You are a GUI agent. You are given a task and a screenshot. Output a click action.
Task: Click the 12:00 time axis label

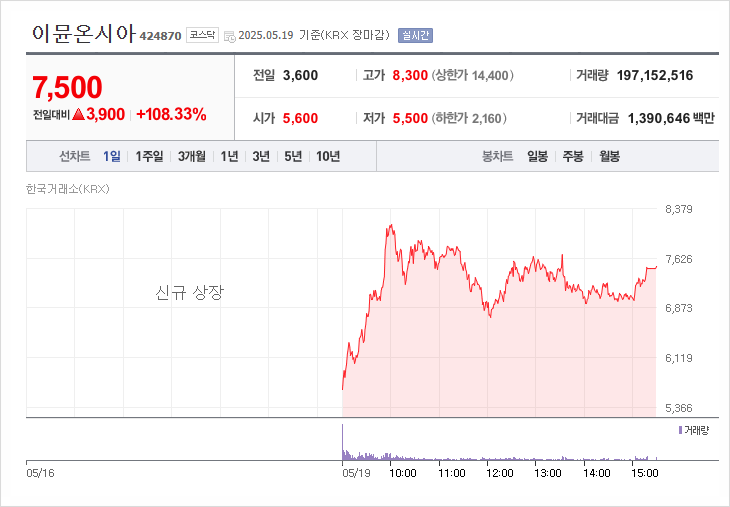point(500,473)
